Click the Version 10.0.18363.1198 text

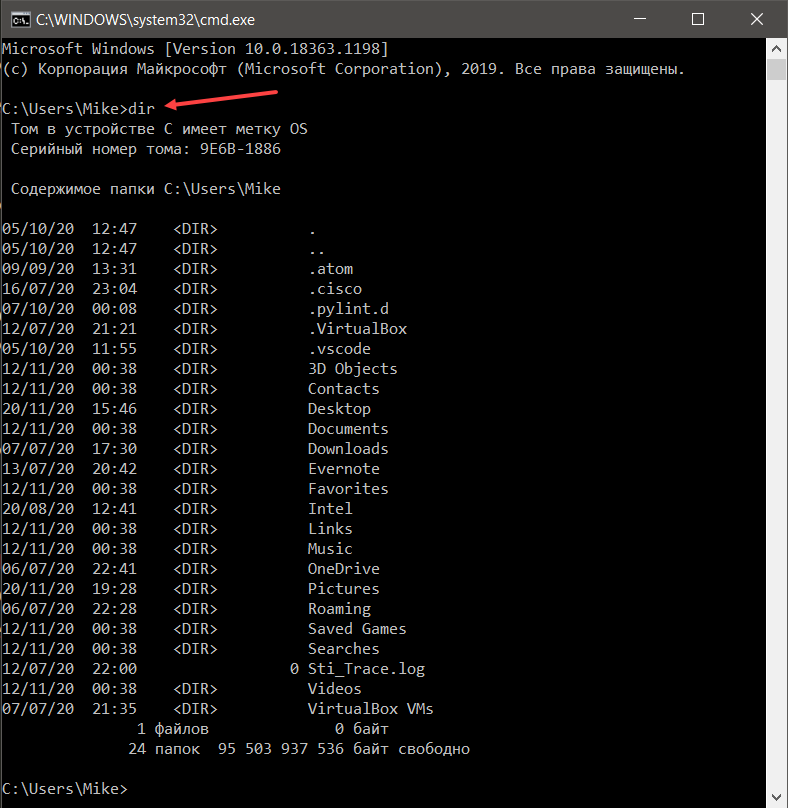[276, 49]
